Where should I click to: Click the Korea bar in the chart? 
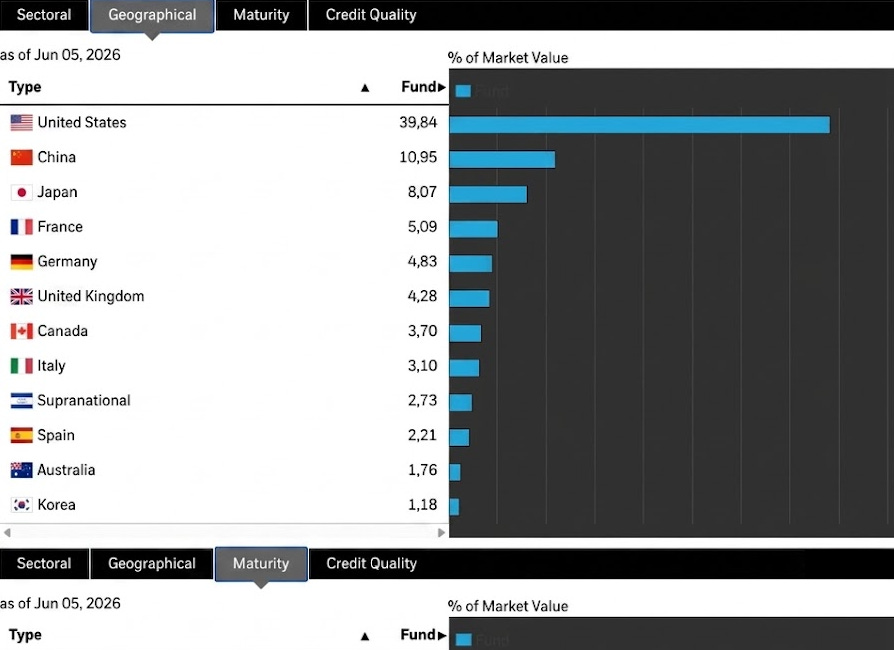pyautogui.click(x=454, y=507)
